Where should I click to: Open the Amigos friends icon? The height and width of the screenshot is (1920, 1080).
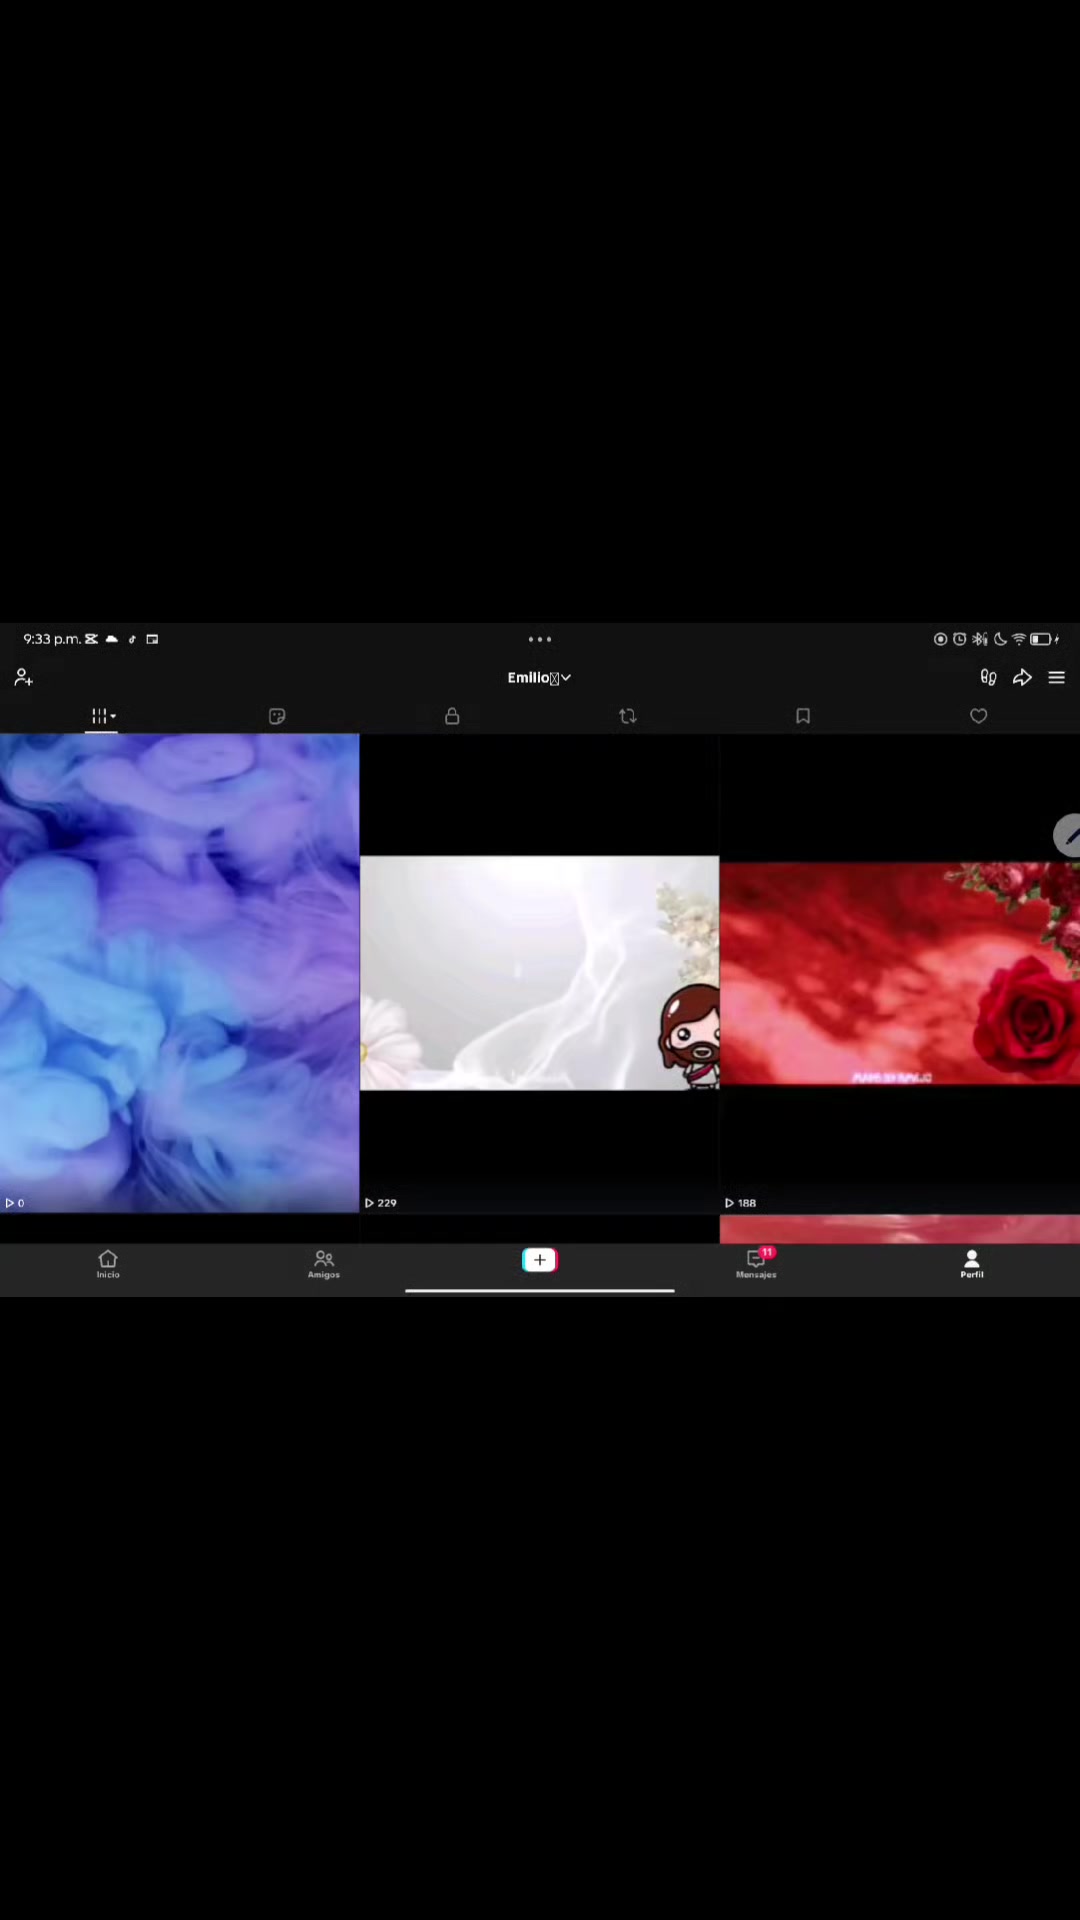pyautogui.click(x=324, y=1264)
